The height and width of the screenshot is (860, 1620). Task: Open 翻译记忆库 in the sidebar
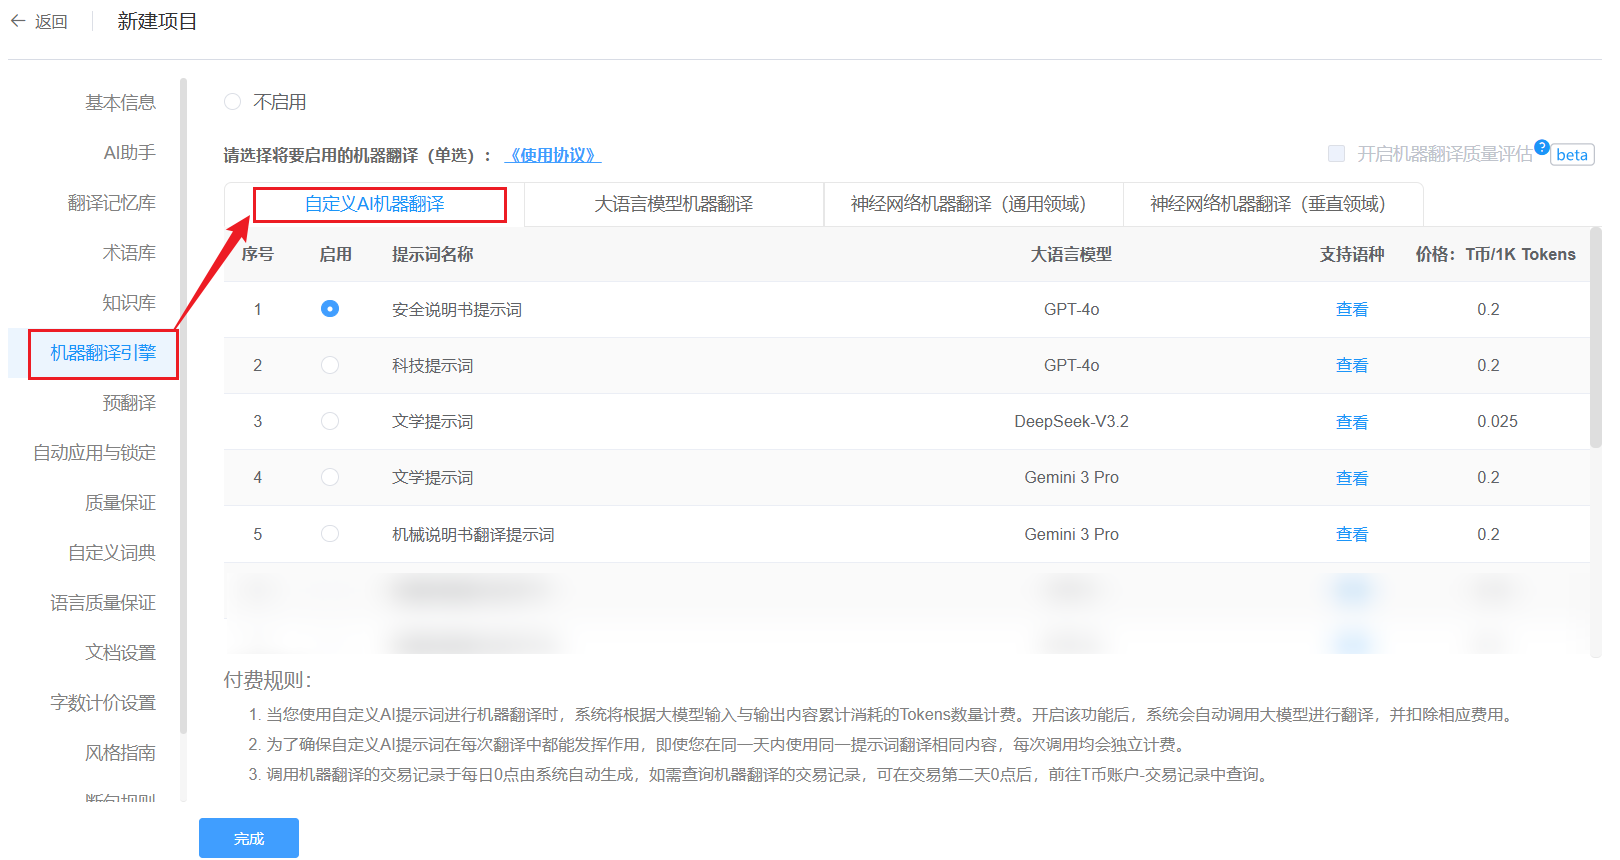click(111, 203)
